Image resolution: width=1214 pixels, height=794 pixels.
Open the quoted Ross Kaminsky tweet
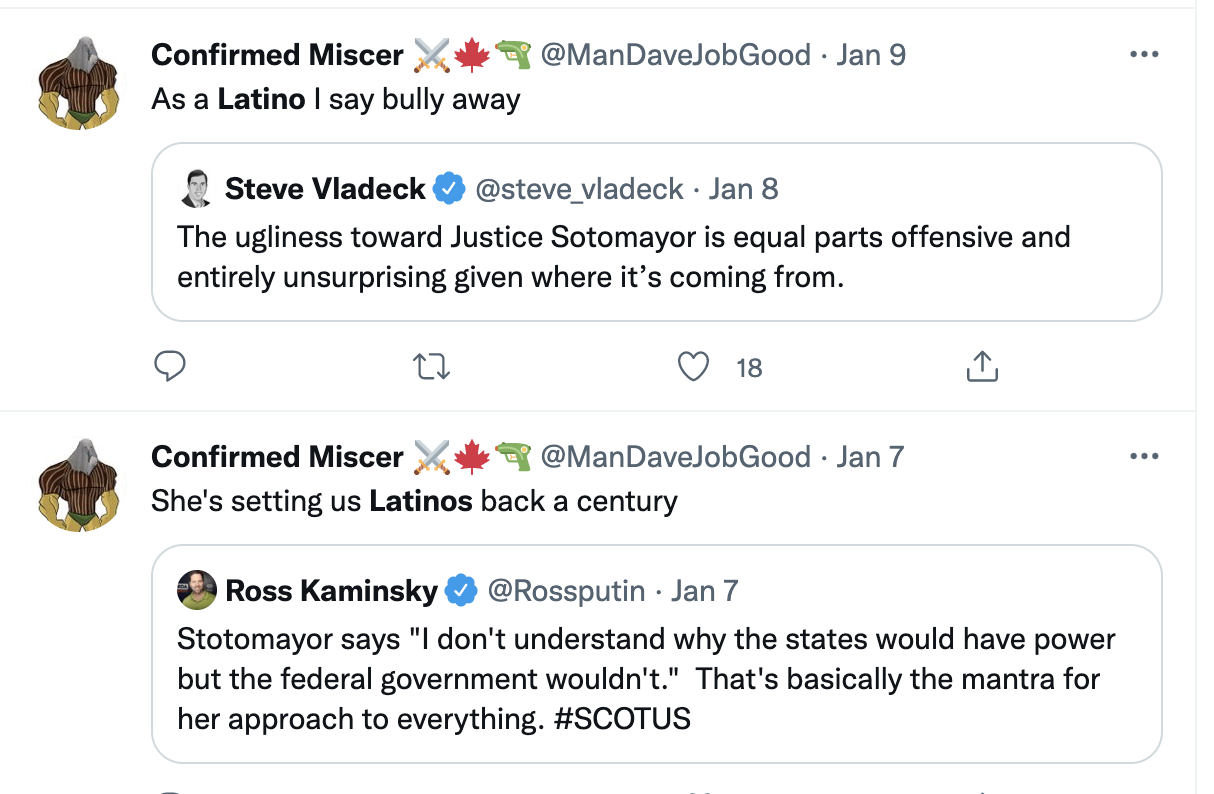655,680
